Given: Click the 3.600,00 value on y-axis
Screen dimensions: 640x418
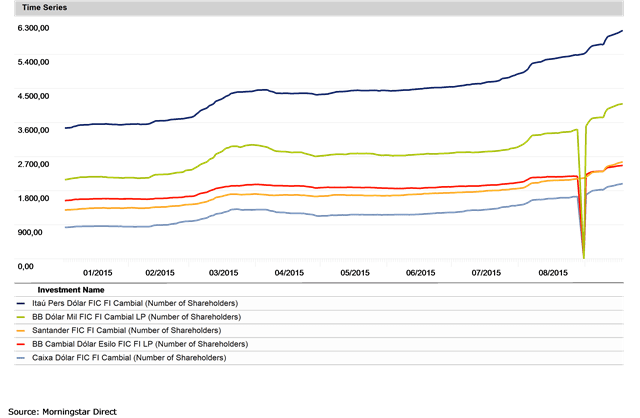Looking at the screenshot, I should click(x=33, y=130).
